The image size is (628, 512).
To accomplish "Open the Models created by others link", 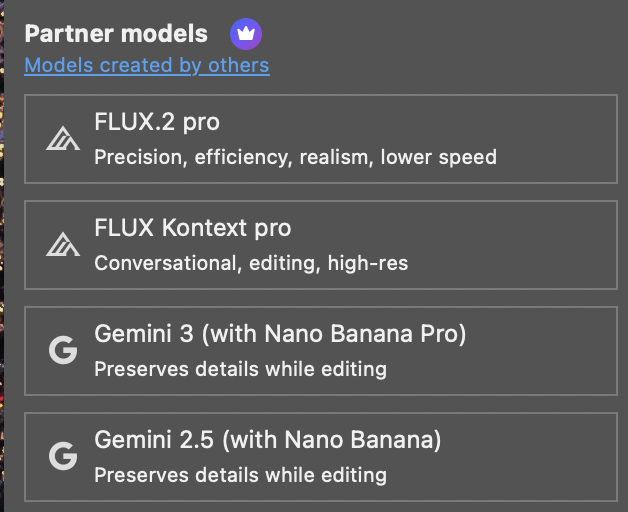I will pyautogui.click(x=147, y=66).
